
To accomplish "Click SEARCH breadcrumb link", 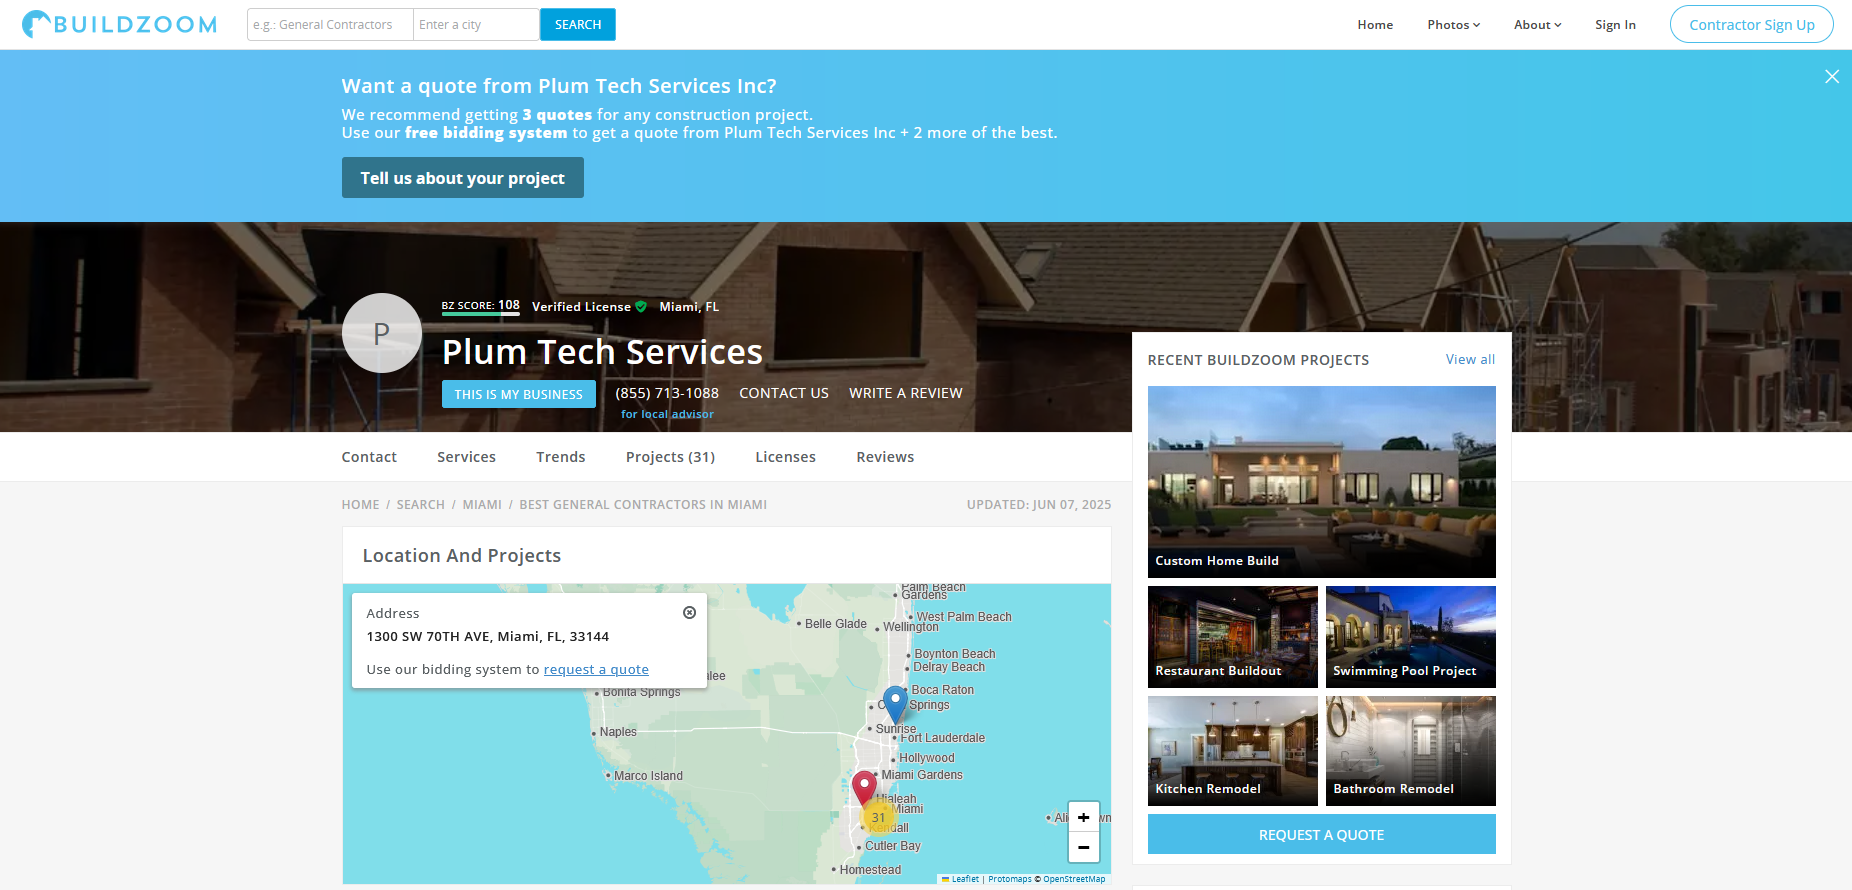I will tap(420, 505).
